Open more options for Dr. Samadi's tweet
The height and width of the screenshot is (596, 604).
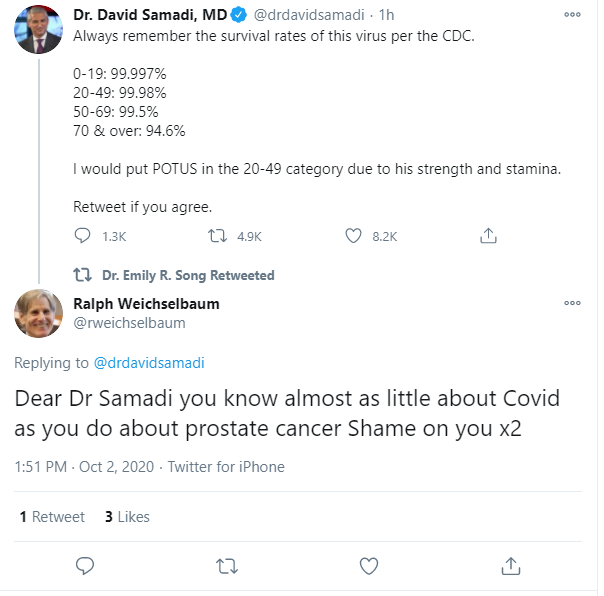(572, 15)
